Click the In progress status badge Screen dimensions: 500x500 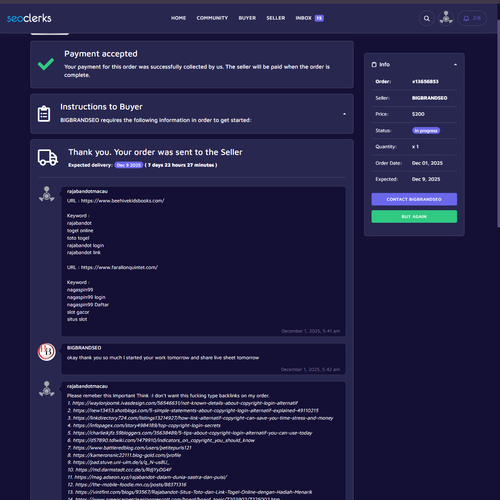[426, 131]
